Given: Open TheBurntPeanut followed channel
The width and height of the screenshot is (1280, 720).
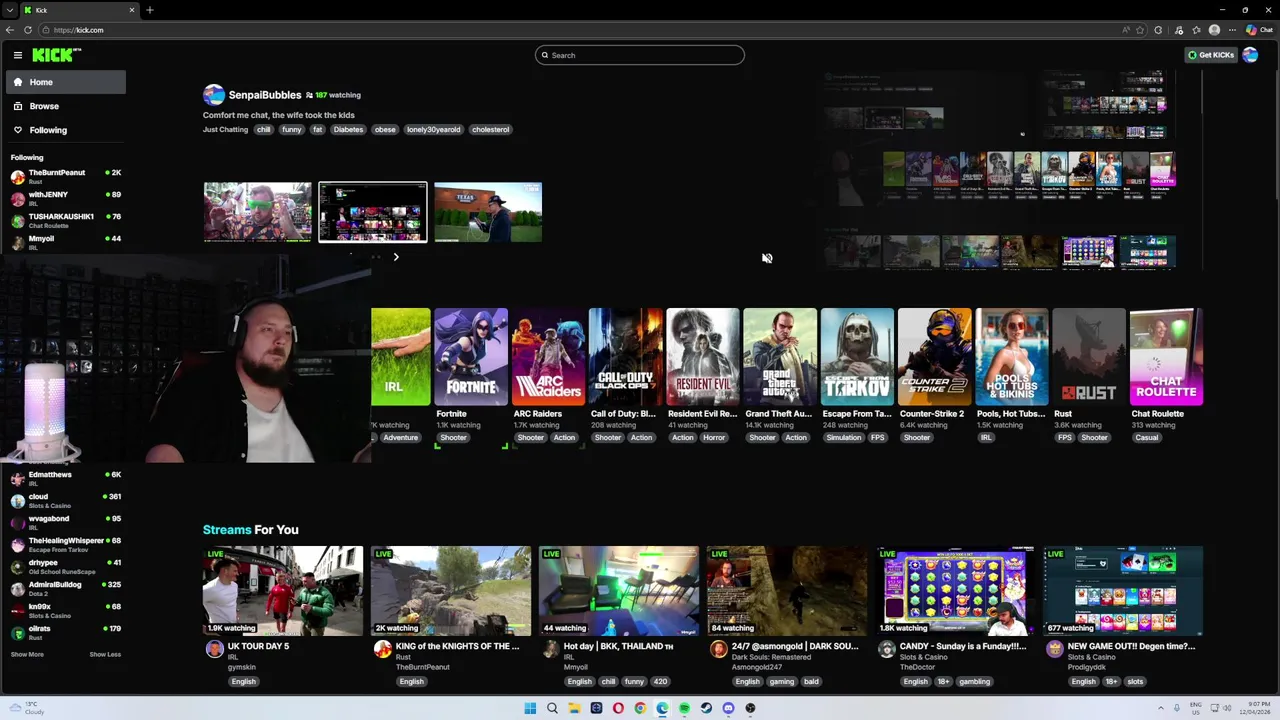Looking at the screenshot, I should (65, 177).
